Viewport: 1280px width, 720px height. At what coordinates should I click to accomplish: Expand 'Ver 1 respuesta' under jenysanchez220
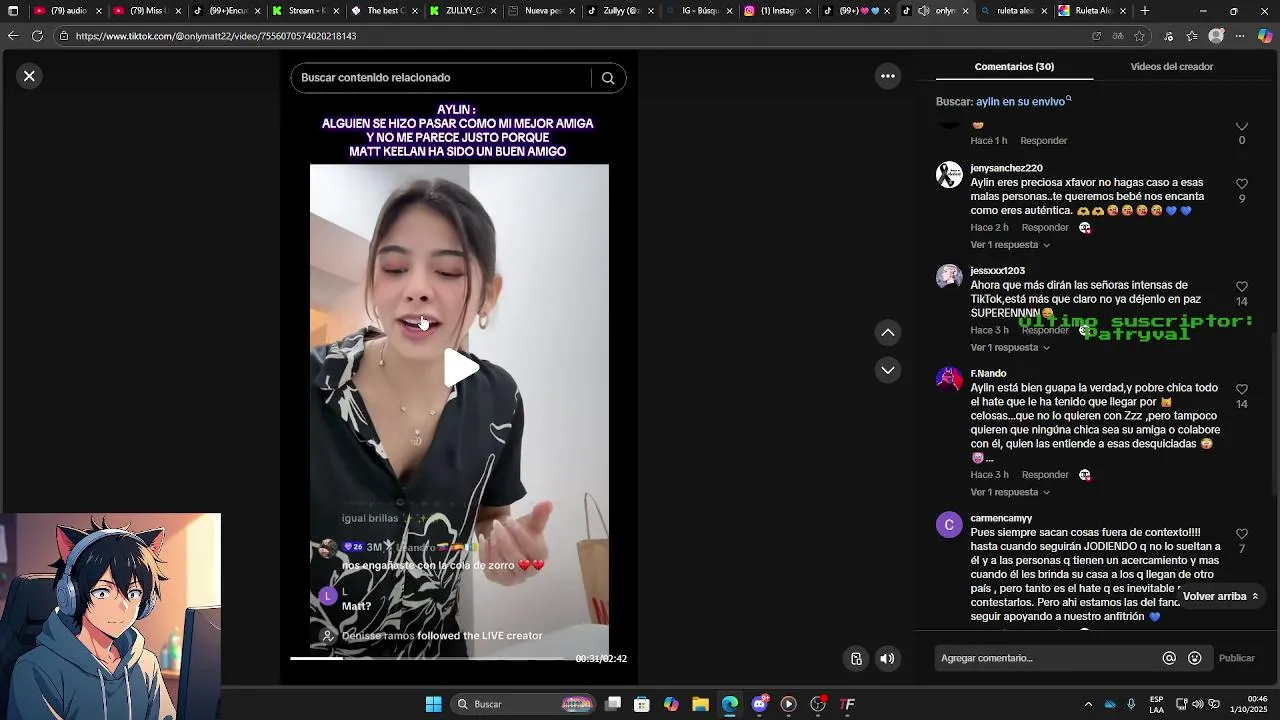[1009, 245]
